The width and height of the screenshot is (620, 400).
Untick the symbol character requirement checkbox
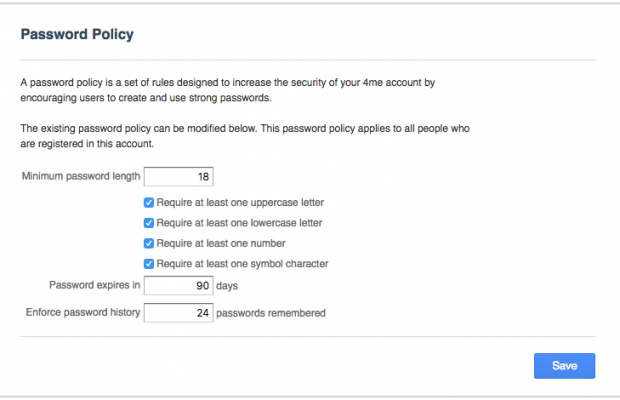(149, 264)
